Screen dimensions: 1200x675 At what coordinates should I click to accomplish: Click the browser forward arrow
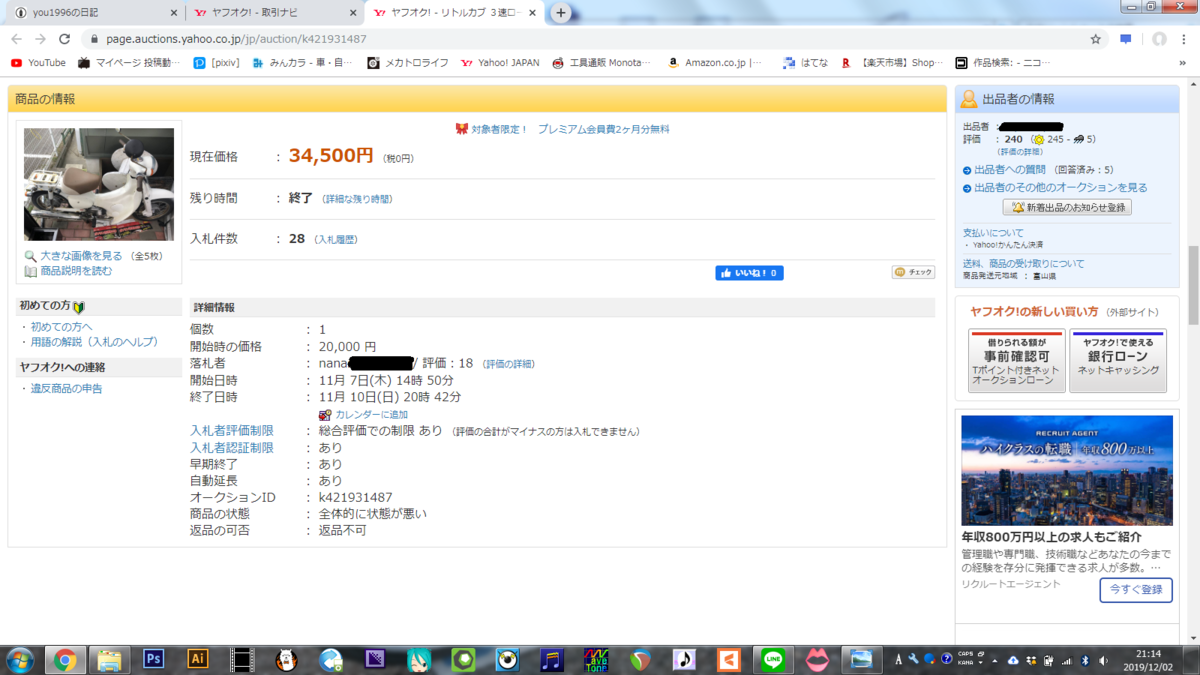(x=40, y=39)
